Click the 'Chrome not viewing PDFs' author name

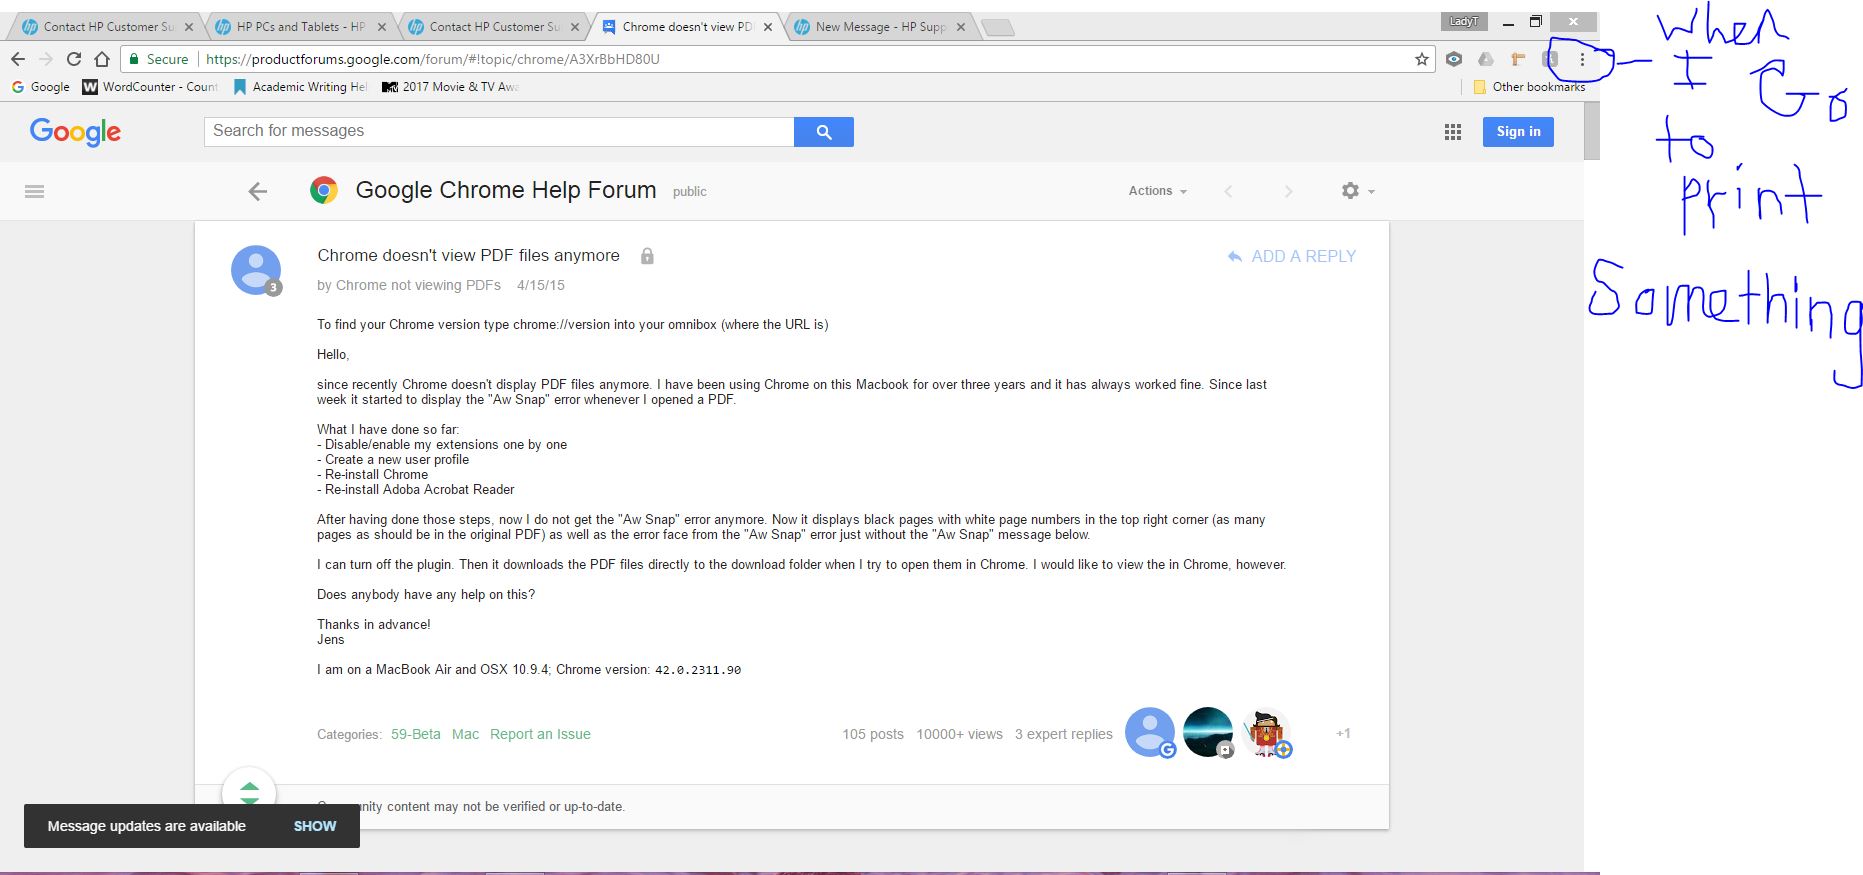tap(419, 285)
